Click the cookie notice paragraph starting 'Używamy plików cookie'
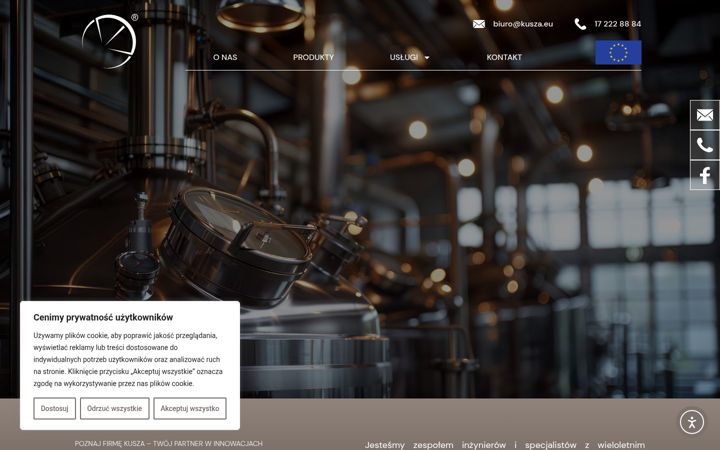This screenshot has height=450, width=720. click(x=128, y=360)
